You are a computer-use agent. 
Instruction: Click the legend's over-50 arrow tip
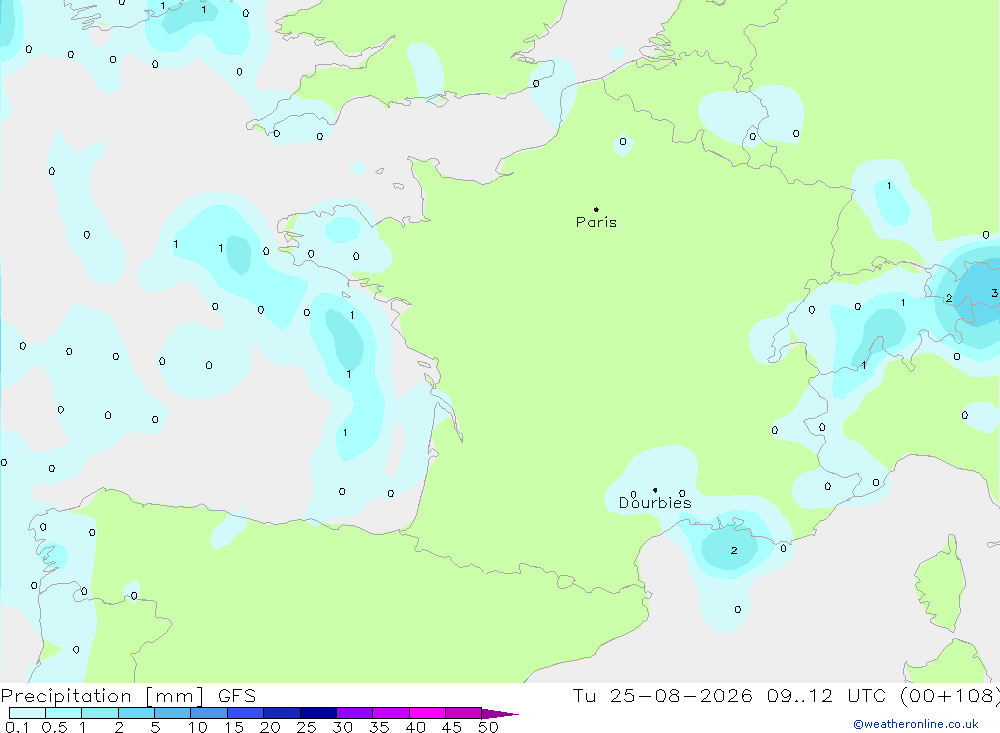pos(500,714)
